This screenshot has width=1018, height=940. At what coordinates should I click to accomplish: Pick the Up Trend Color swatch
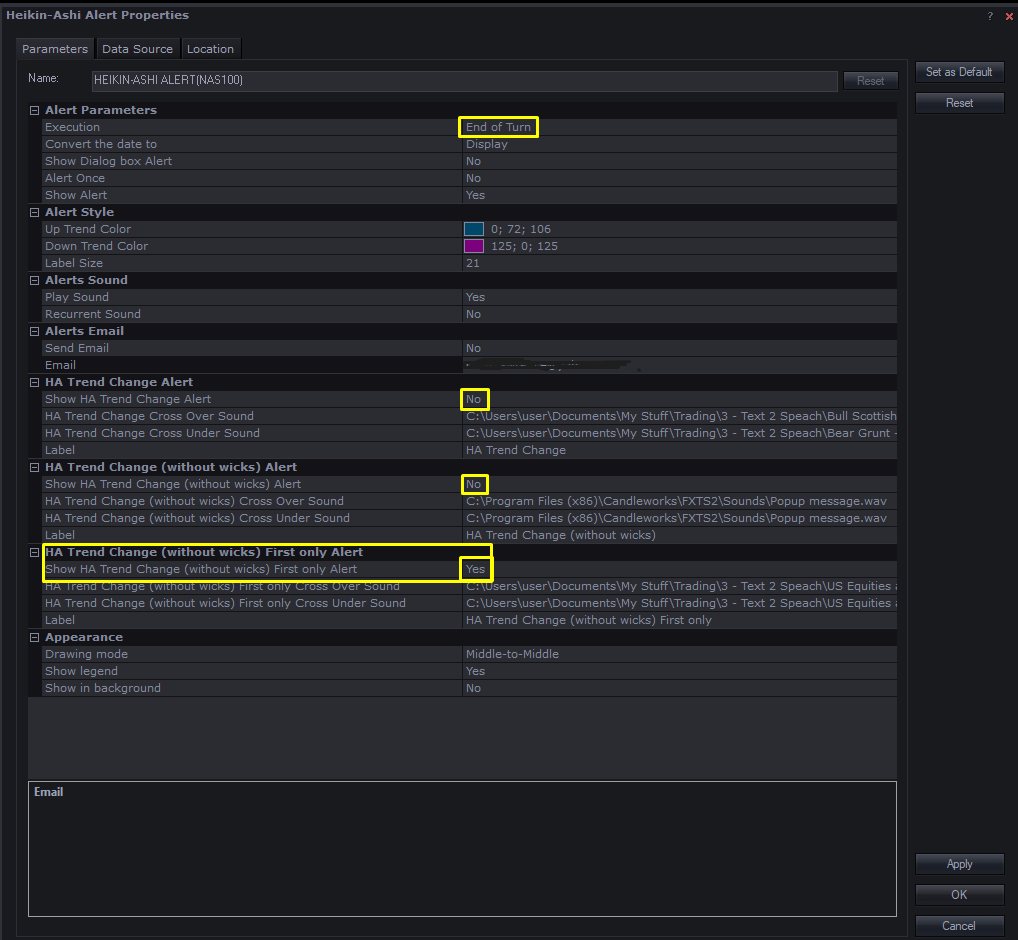[x=474, y=229]
